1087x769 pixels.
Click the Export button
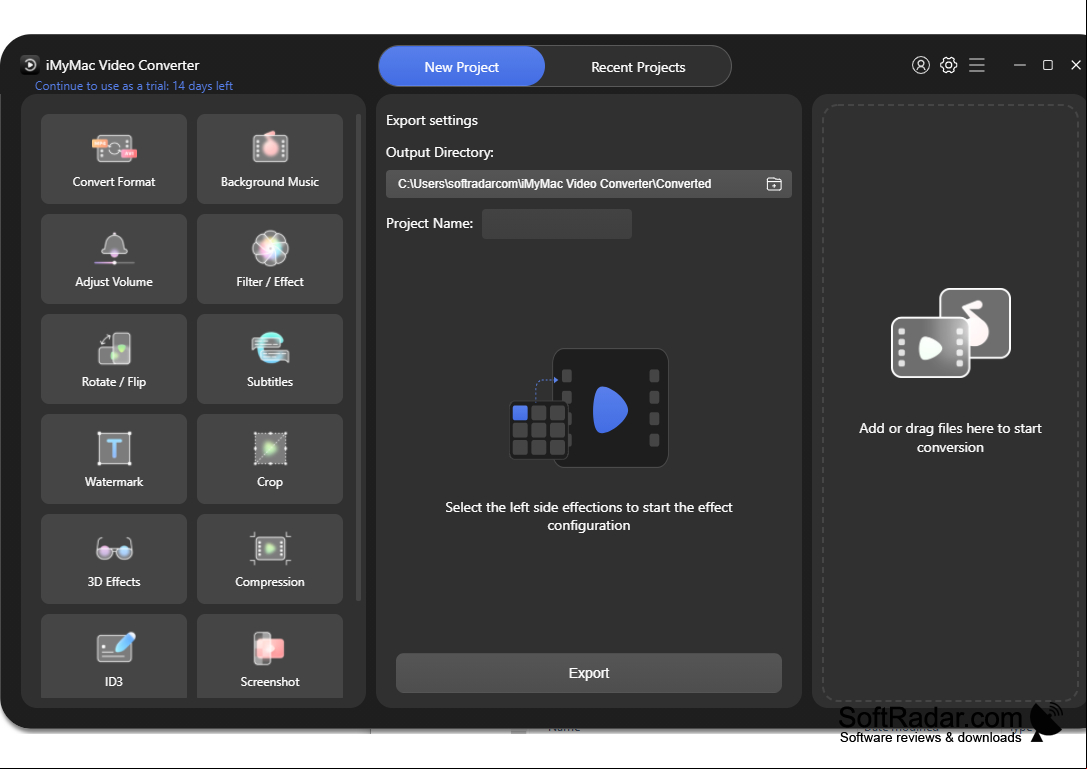589,673
